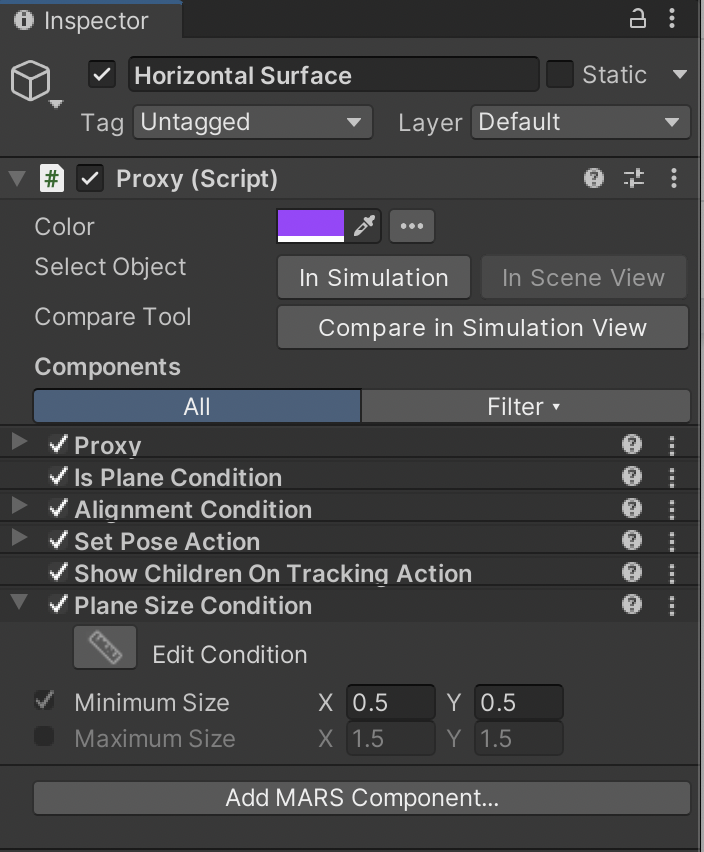Enable the Maximum Size checkbox
The height and width of the screenshot is (852, 704).
tap(44, 738)
